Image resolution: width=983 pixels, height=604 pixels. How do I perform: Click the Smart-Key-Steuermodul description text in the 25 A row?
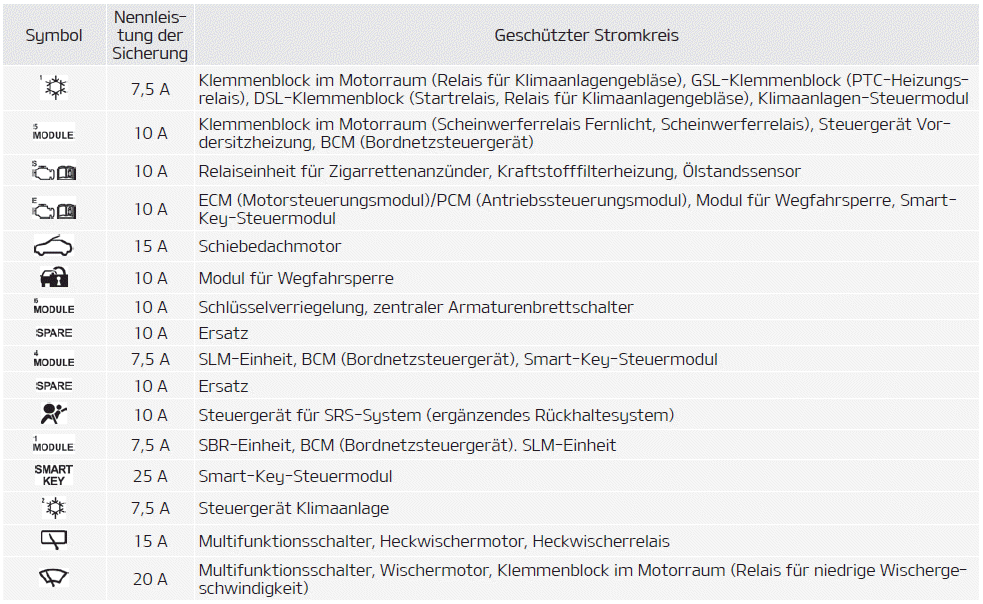pos(295,476)
